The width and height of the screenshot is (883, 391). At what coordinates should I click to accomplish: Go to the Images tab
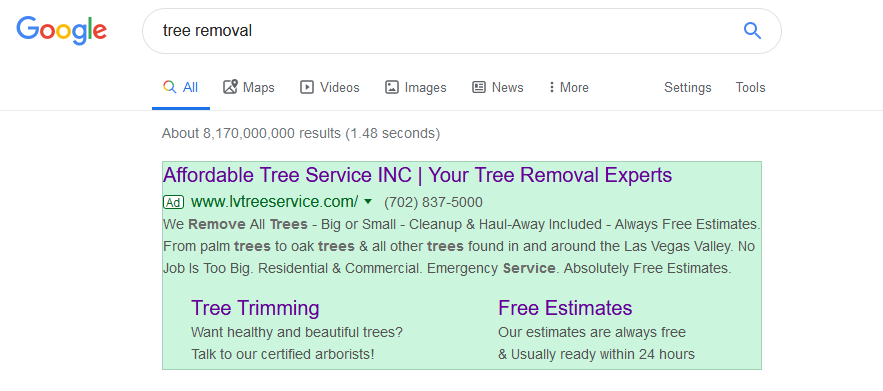click(x=416, y=87)
